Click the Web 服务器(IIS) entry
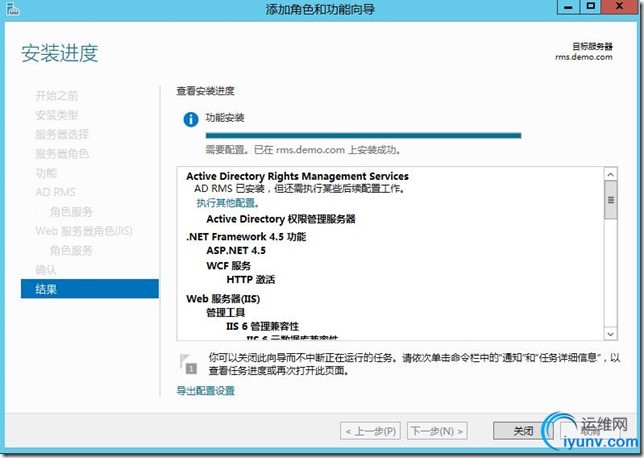The height and width of the screenshot is (458, 644). tap(223, 299)
